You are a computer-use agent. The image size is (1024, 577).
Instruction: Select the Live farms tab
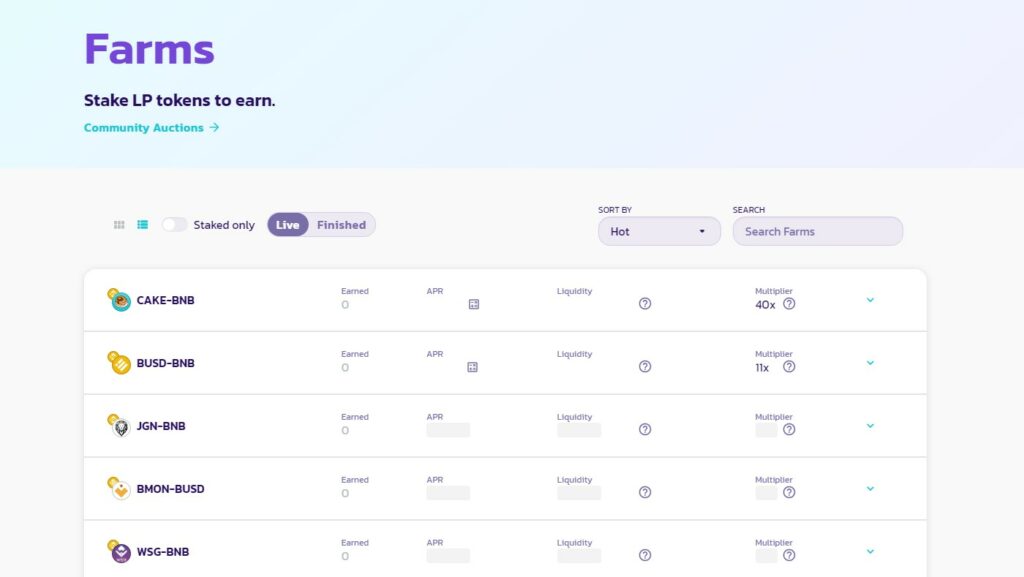coord(287,225)
